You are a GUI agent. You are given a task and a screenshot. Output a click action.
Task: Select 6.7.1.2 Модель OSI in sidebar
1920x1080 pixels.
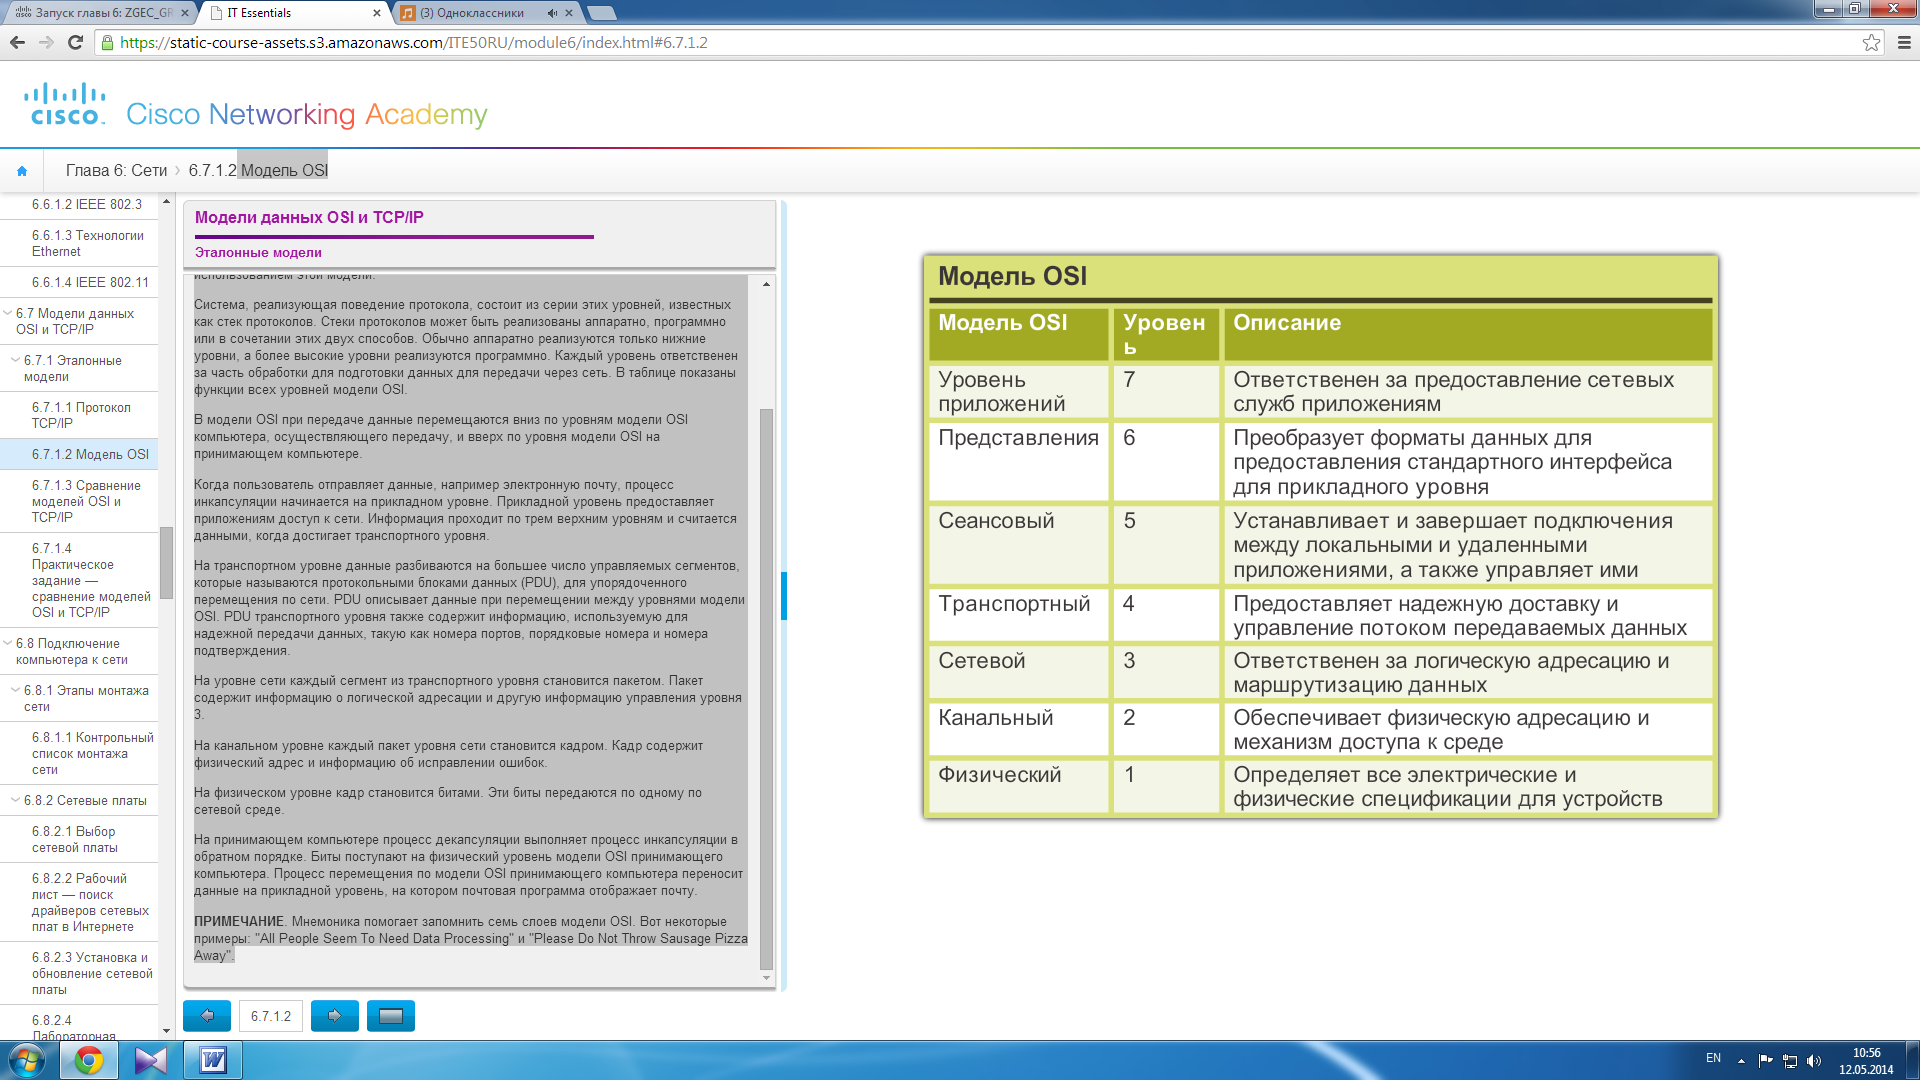tap(79, 454)
